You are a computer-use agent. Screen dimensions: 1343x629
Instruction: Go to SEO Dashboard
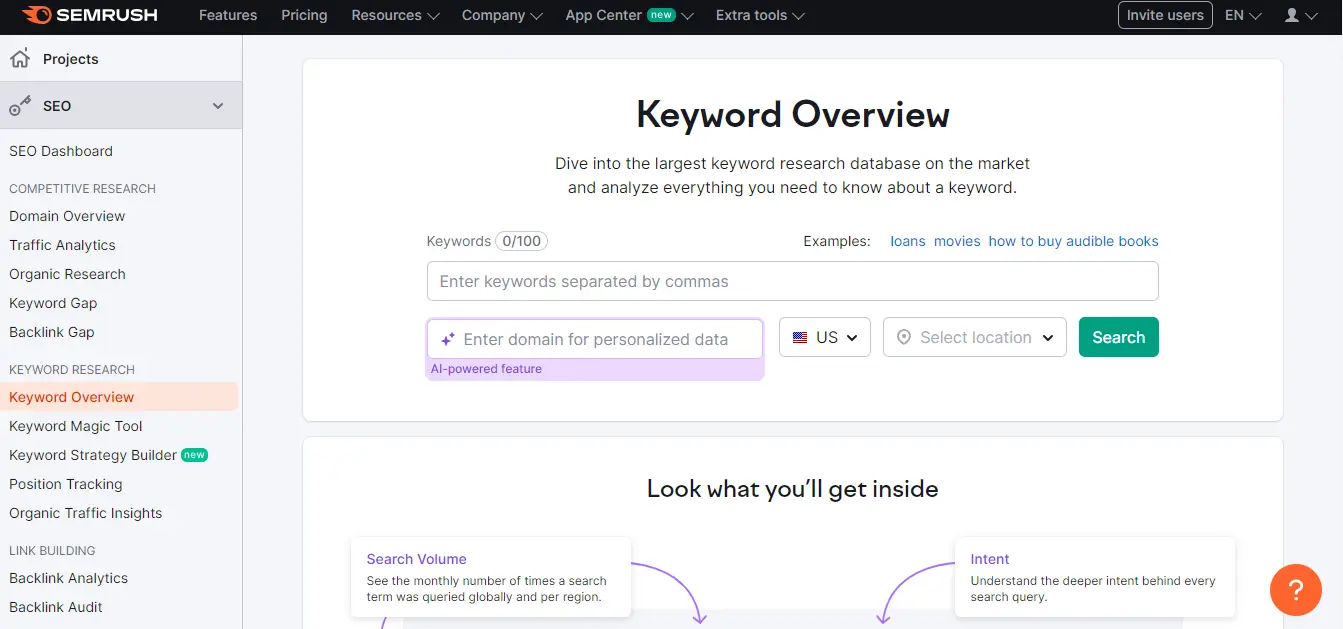(61, 151)
